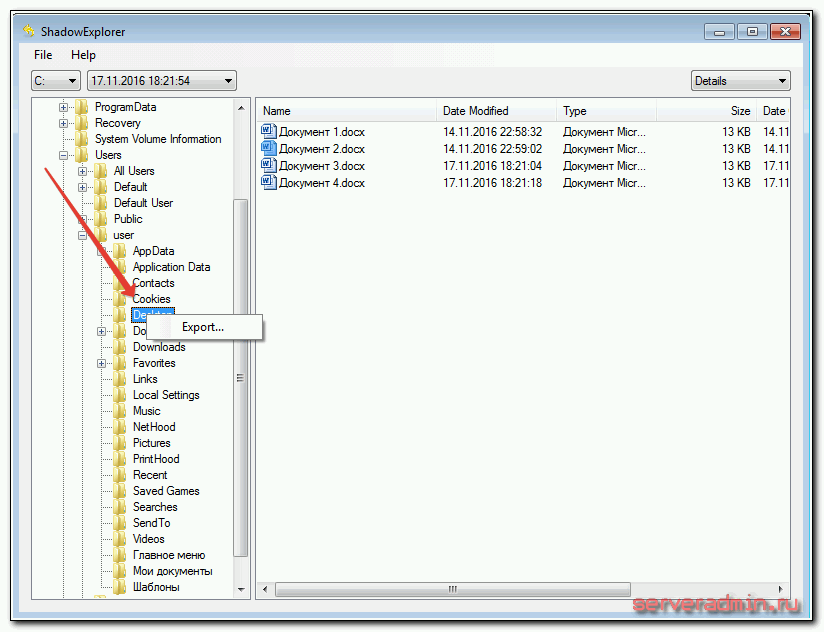
Task: Select Документ 4.docx in the file list
Action: pyautogui.click(x=322, y=183)
